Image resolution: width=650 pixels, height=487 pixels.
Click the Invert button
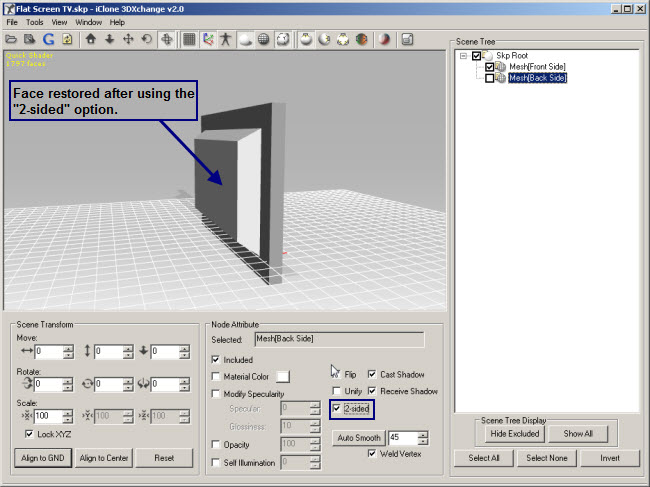tap(610, 458)
